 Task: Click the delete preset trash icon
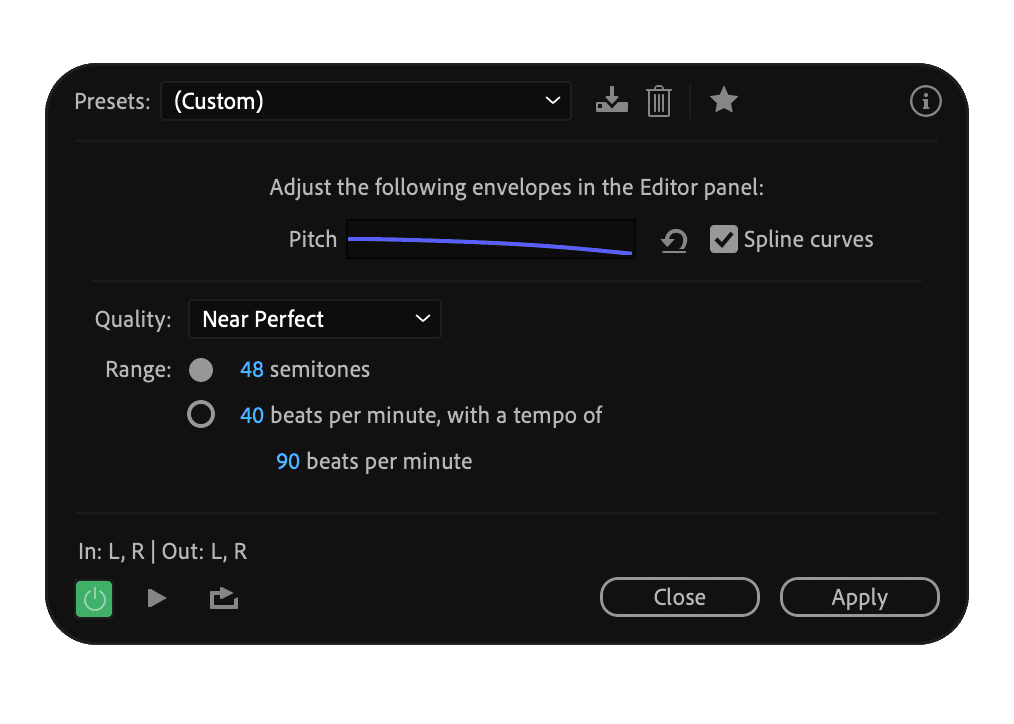tap(658, 101)
